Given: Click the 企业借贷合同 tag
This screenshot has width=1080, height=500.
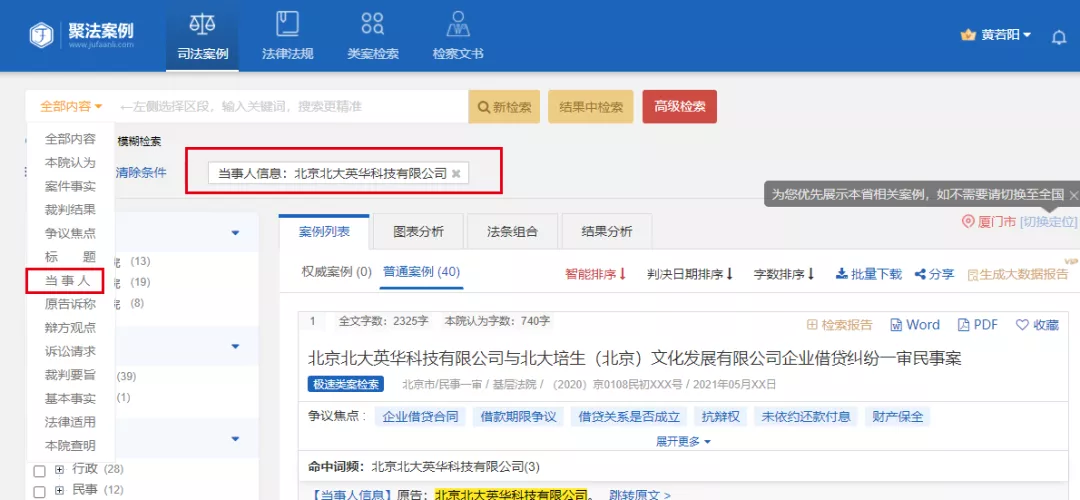Looking at the screenshot, I should point(420,417).
